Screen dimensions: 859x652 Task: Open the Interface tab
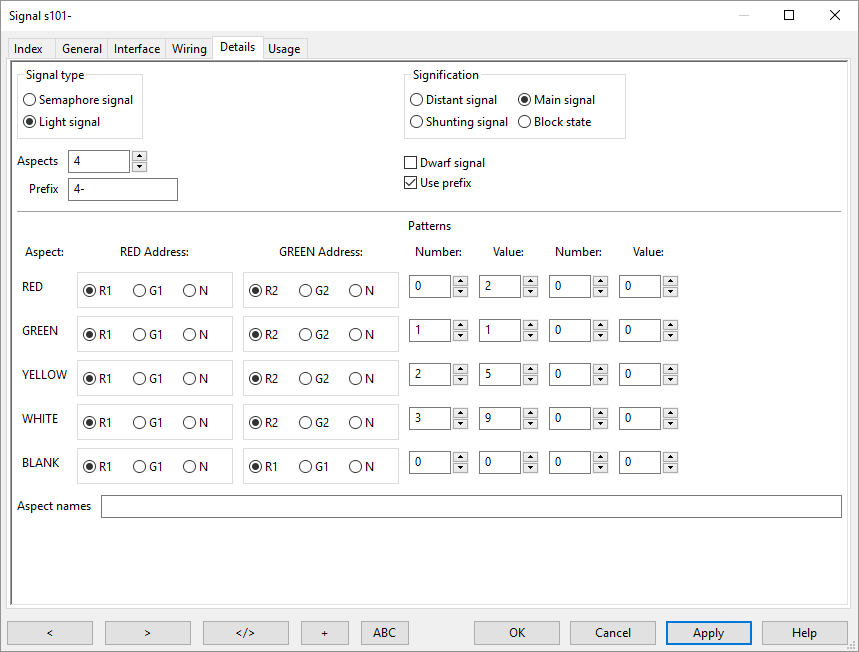point(137,49)
